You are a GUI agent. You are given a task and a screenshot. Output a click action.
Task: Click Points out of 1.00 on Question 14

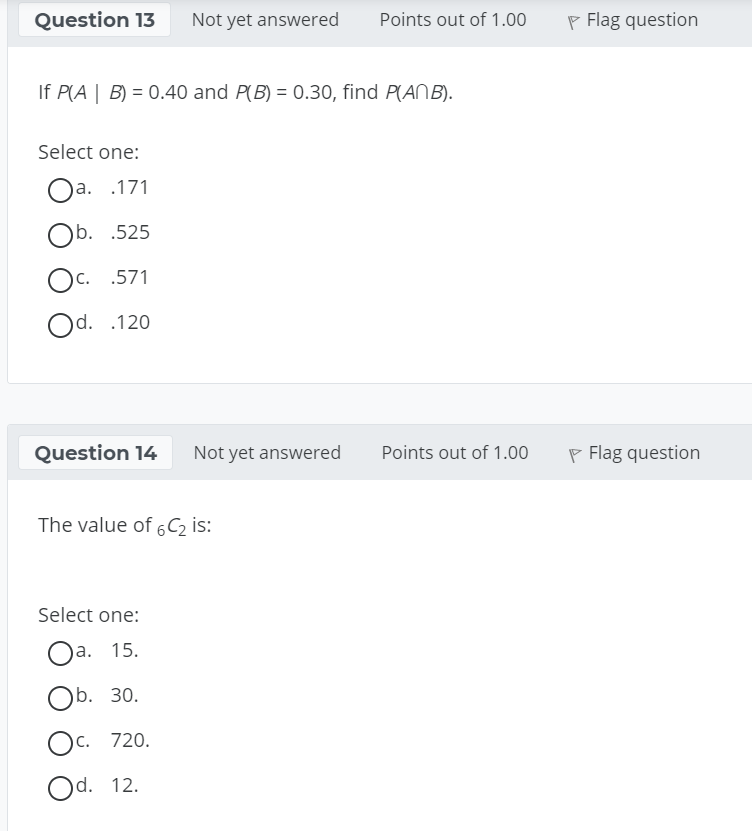pos(454,452)
